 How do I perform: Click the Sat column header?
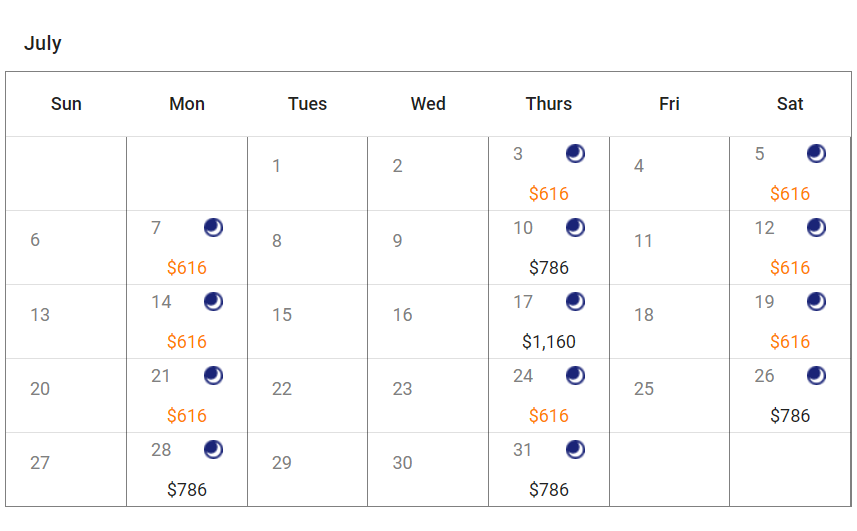tap(790, 104)
